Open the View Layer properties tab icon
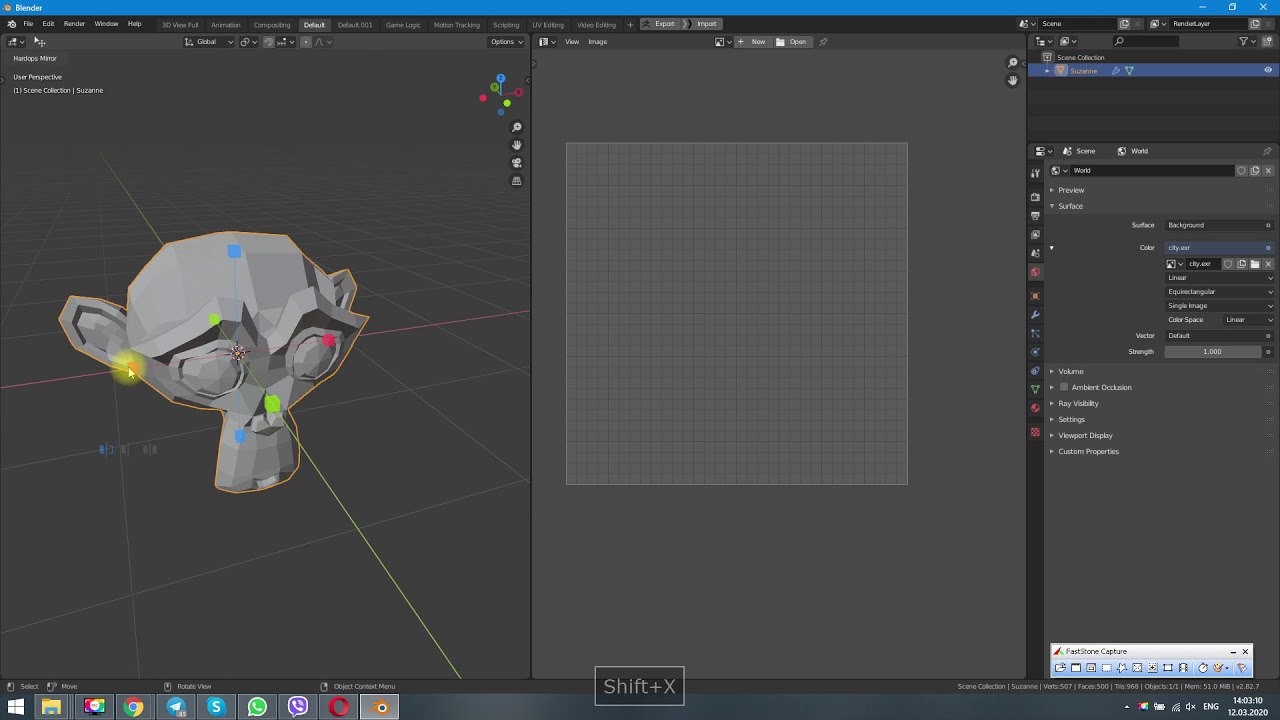The width and height of the screenshot is (1280, 720). (x=1035, y=235)
